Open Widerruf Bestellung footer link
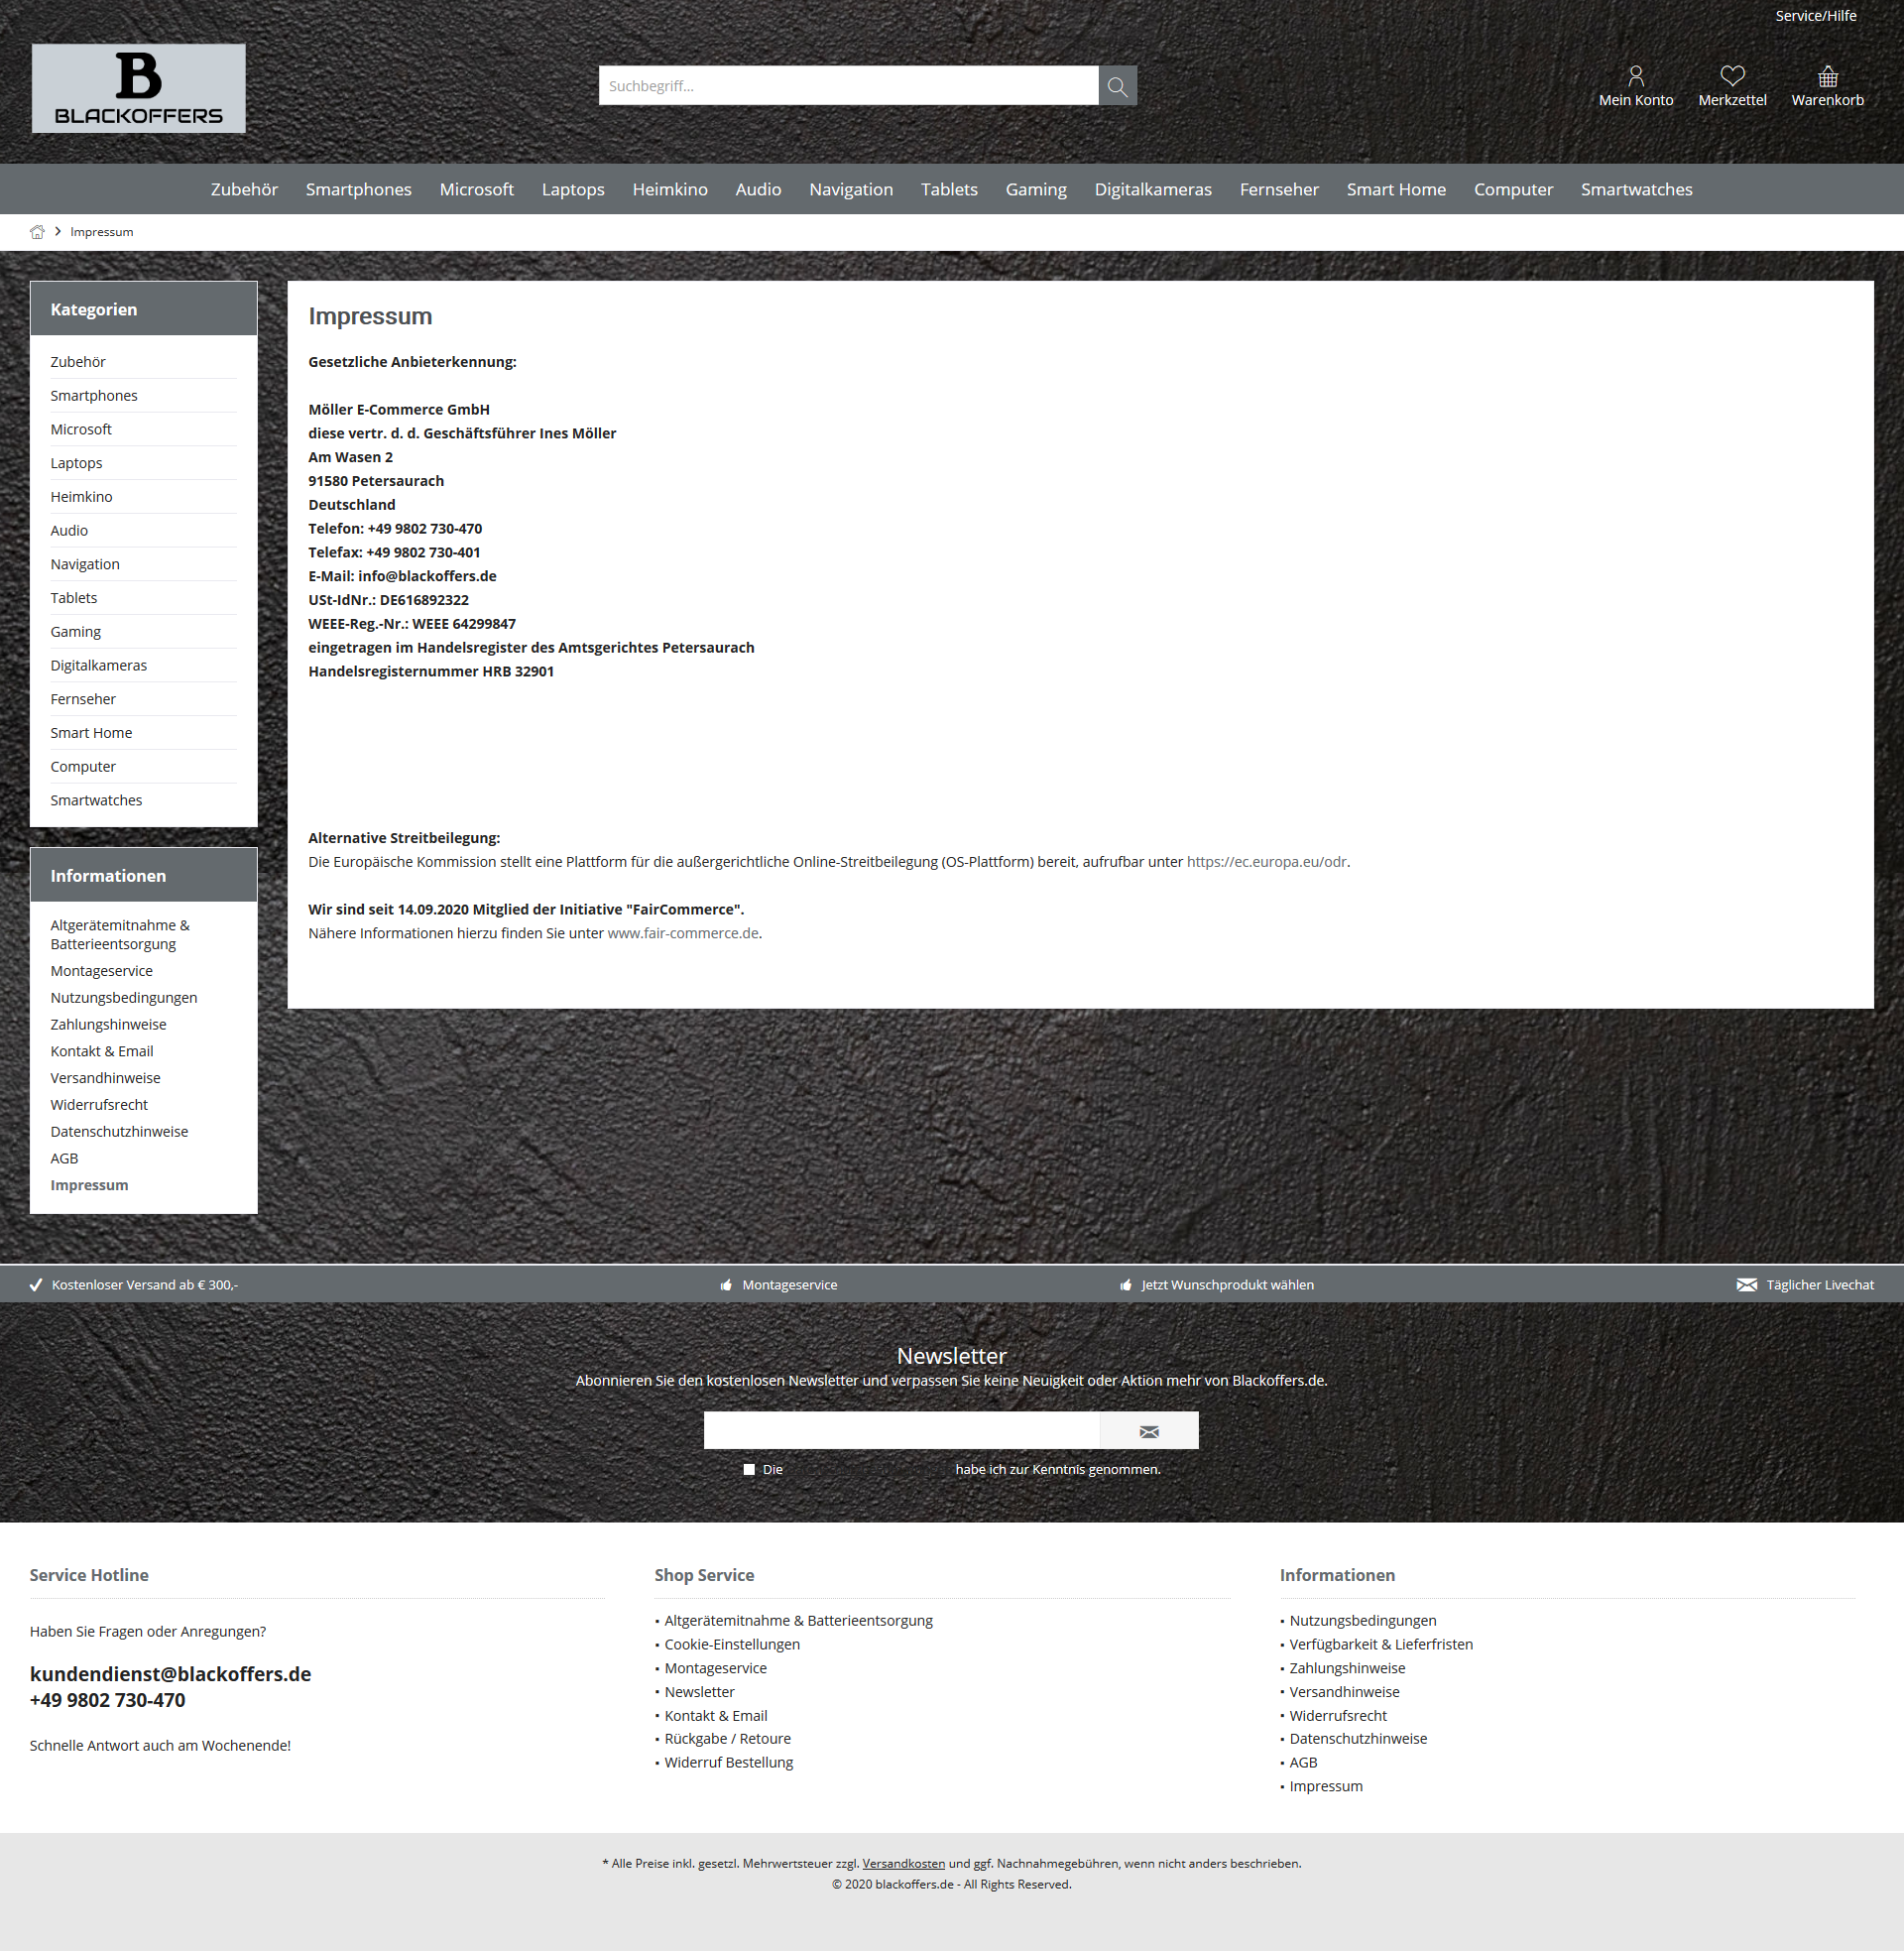The height and width of the screenshot is (1951, 1904). tap(728, 1762)
